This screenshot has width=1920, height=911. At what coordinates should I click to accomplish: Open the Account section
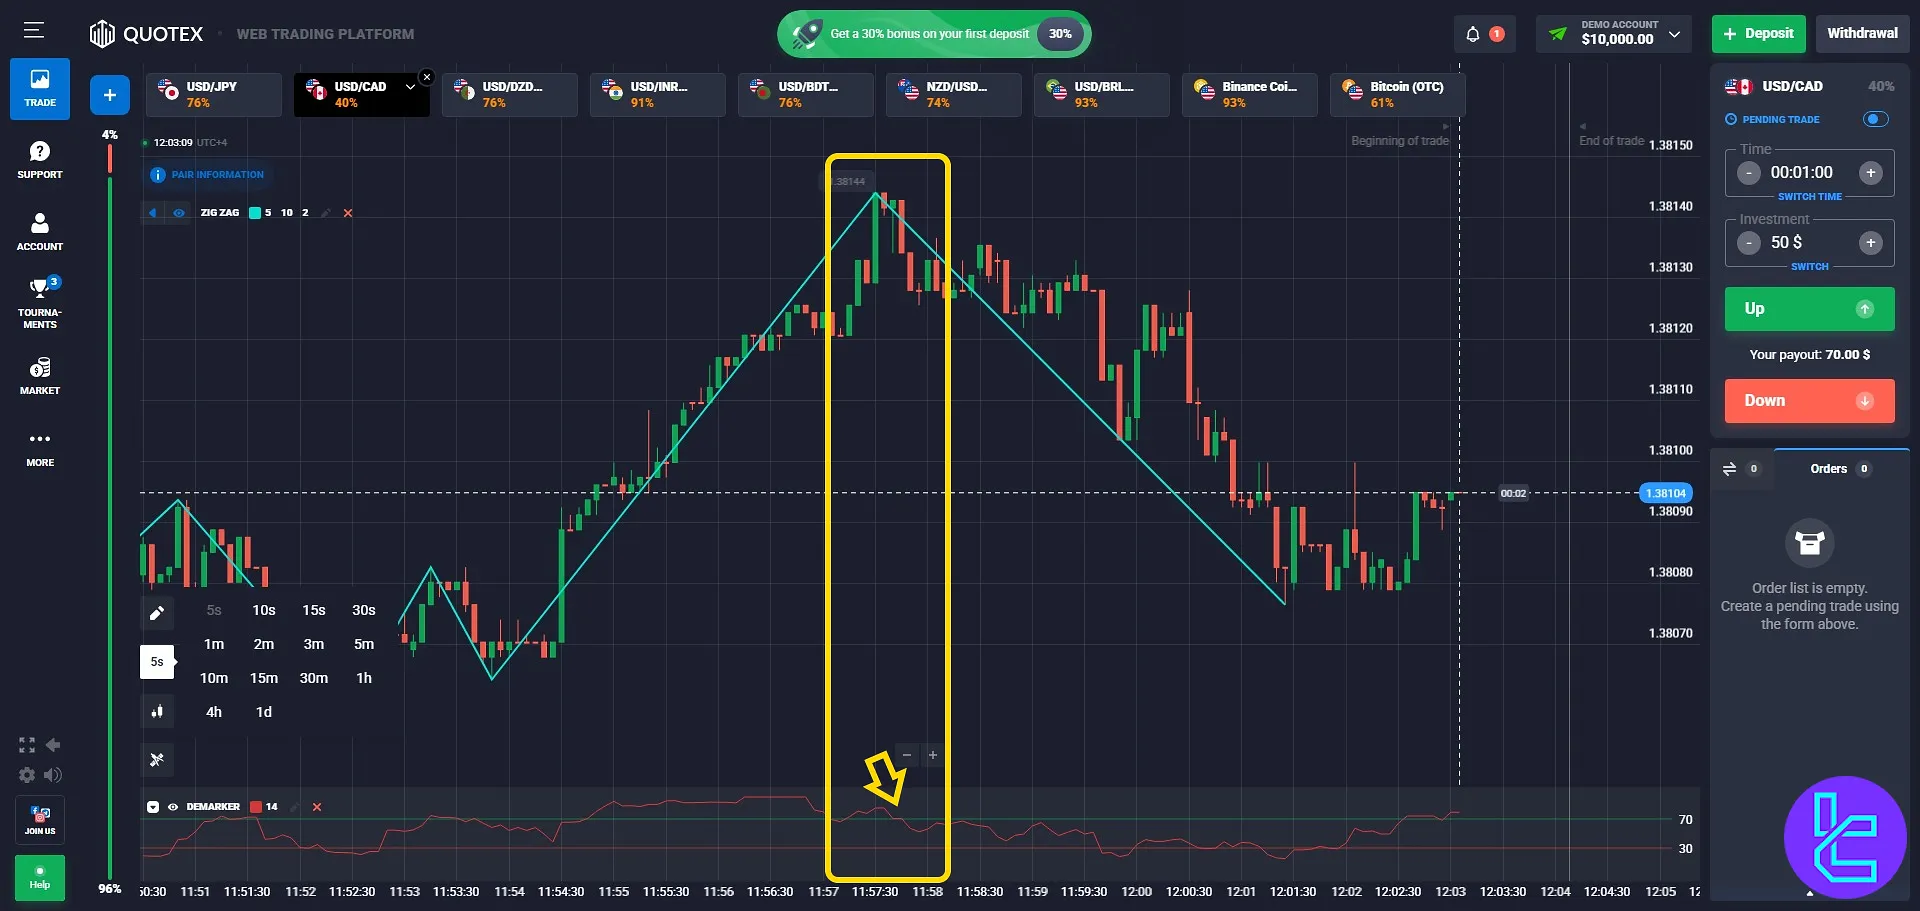coord(40,232)
